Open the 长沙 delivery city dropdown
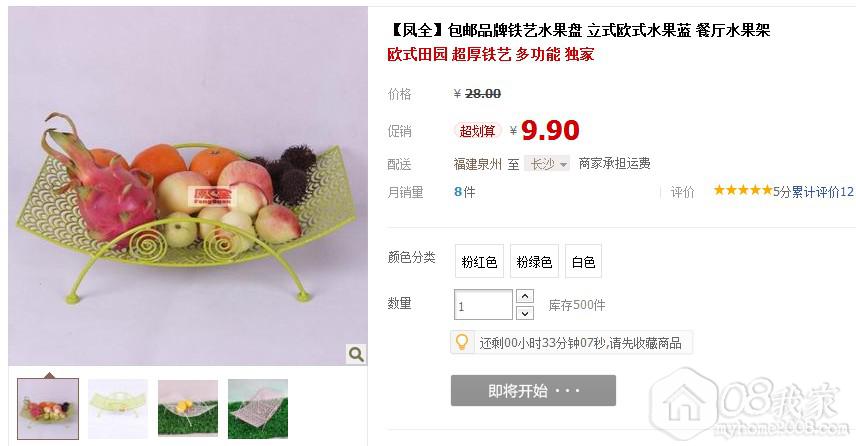This screenshot has width=856, height=446. point(547,164)
